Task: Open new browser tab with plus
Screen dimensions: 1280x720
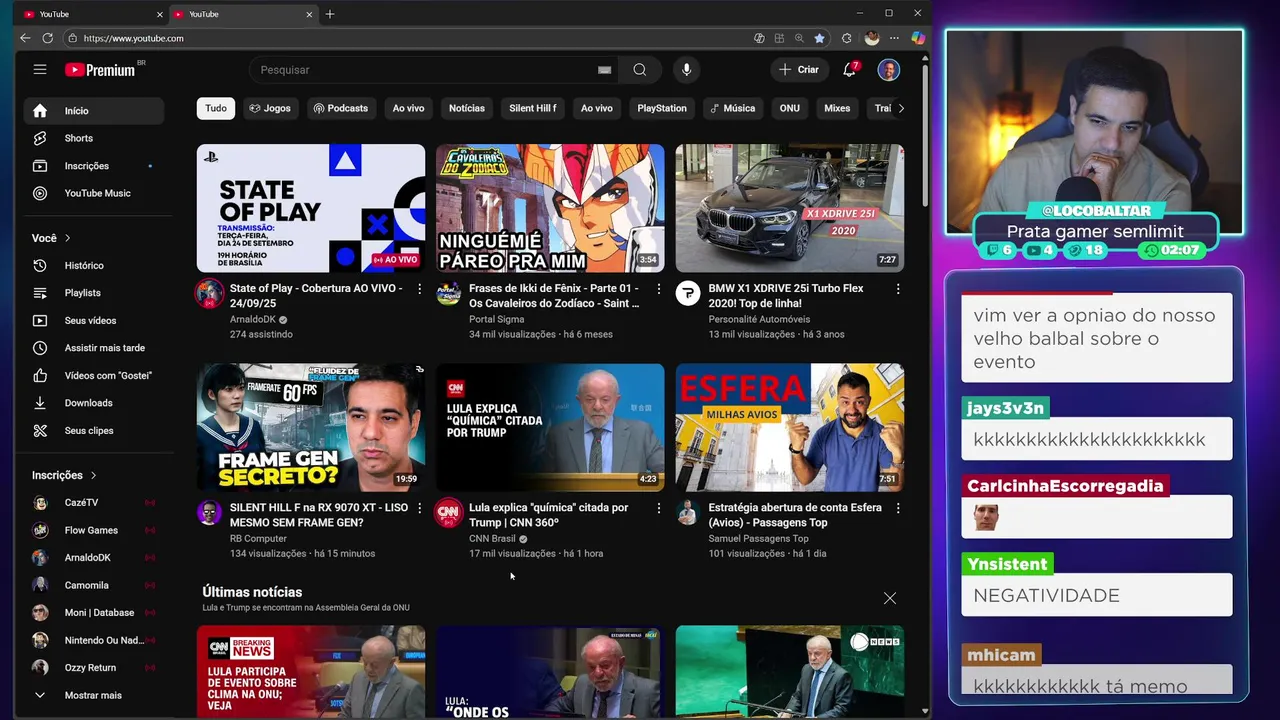Action: (x=330, y=14)
